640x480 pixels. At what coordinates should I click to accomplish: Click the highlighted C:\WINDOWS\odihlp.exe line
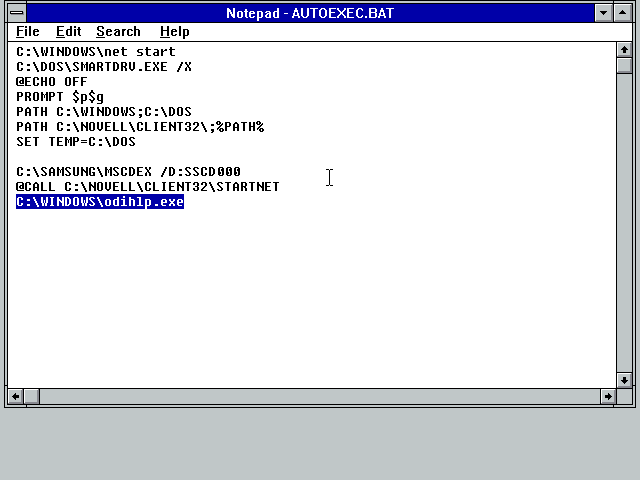[100, 202]
